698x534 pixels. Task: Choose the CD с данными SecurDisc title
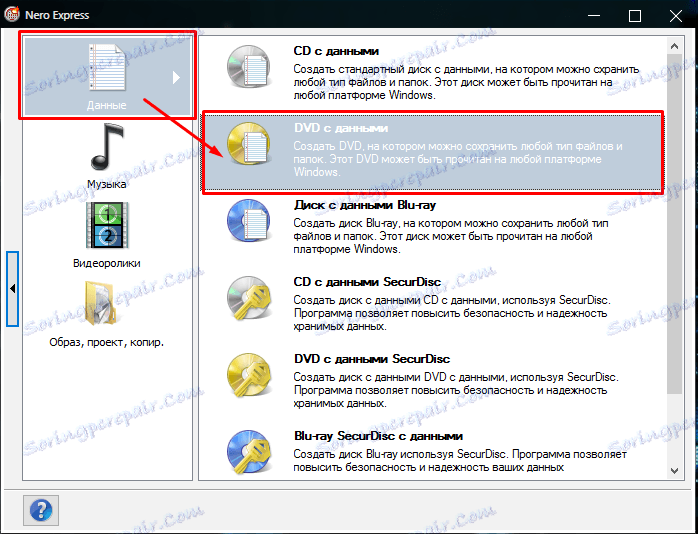(x=367, y=282)
